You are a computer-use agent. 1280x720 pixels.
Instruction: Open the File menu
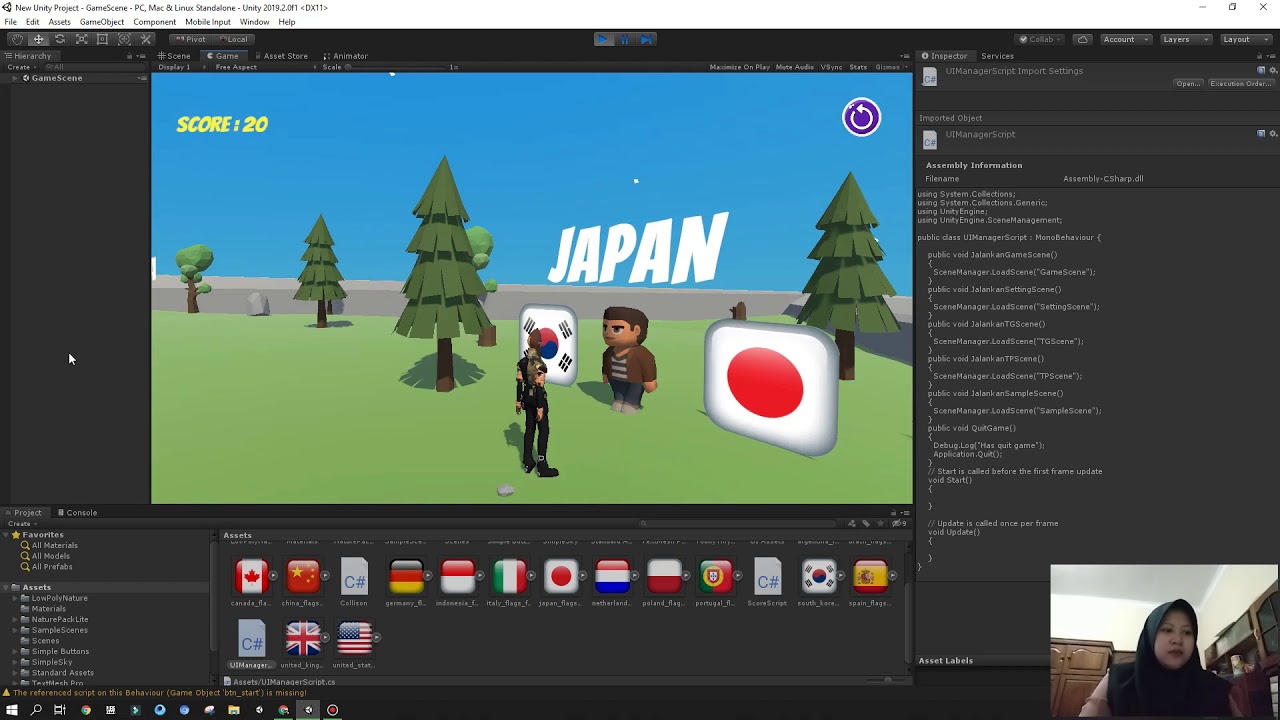(10, 22)
